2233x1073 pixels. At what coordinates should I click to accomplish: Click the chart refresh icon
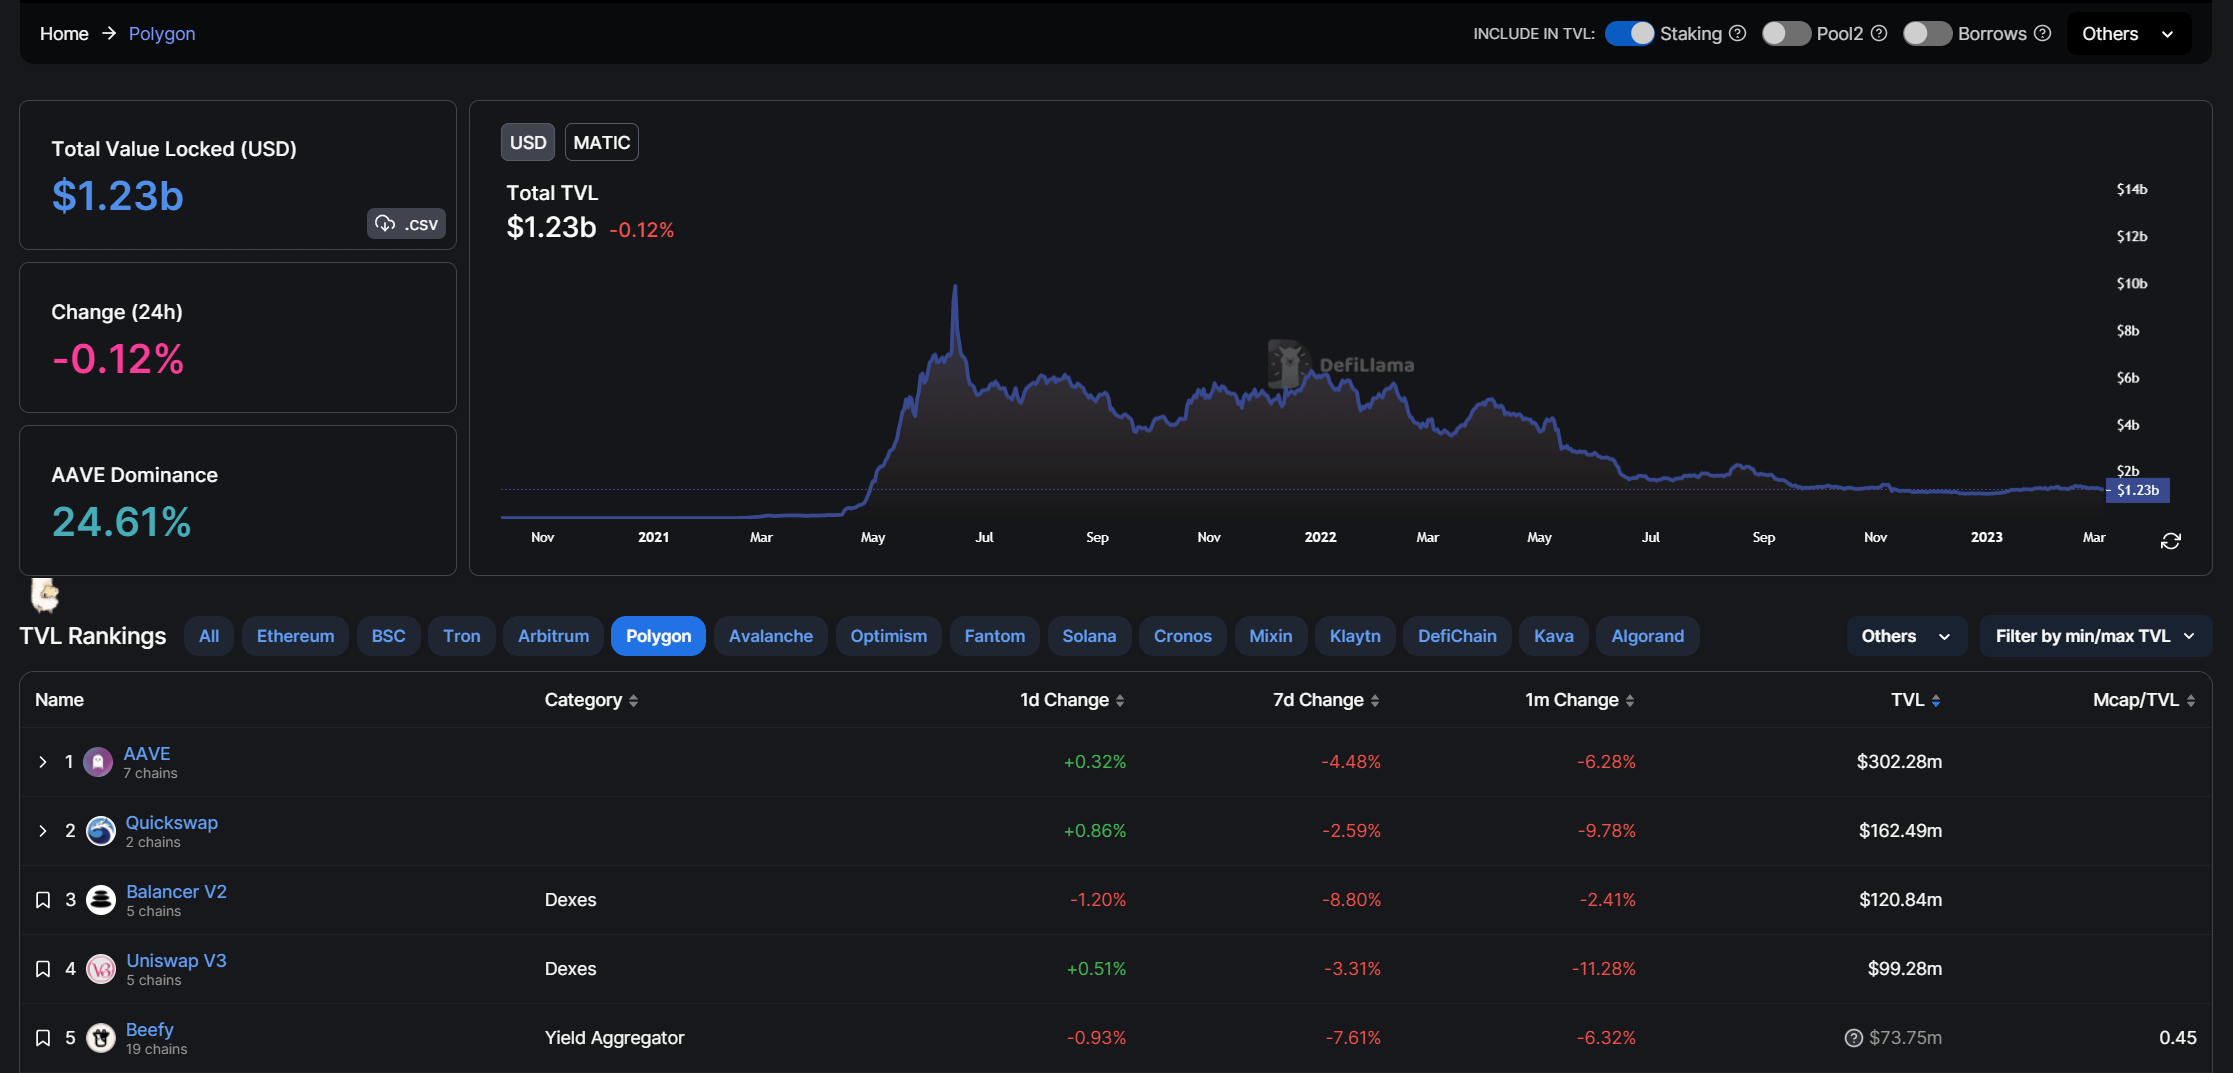point(2170,541)
